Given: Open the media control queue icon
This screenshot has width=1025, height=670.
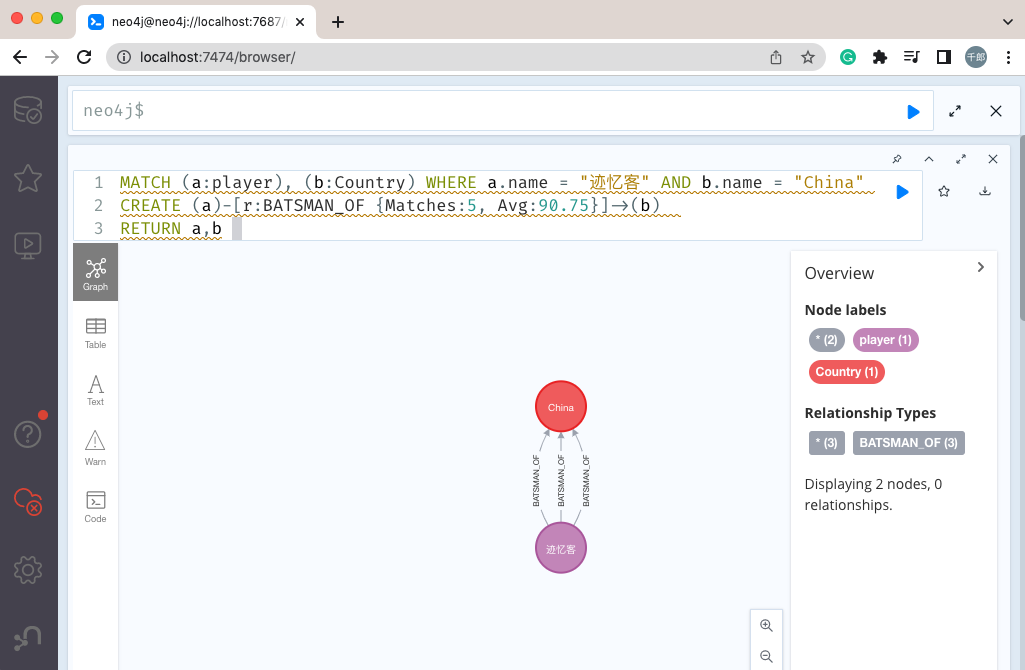Looking at the screenshot, I should click(912, 58).
